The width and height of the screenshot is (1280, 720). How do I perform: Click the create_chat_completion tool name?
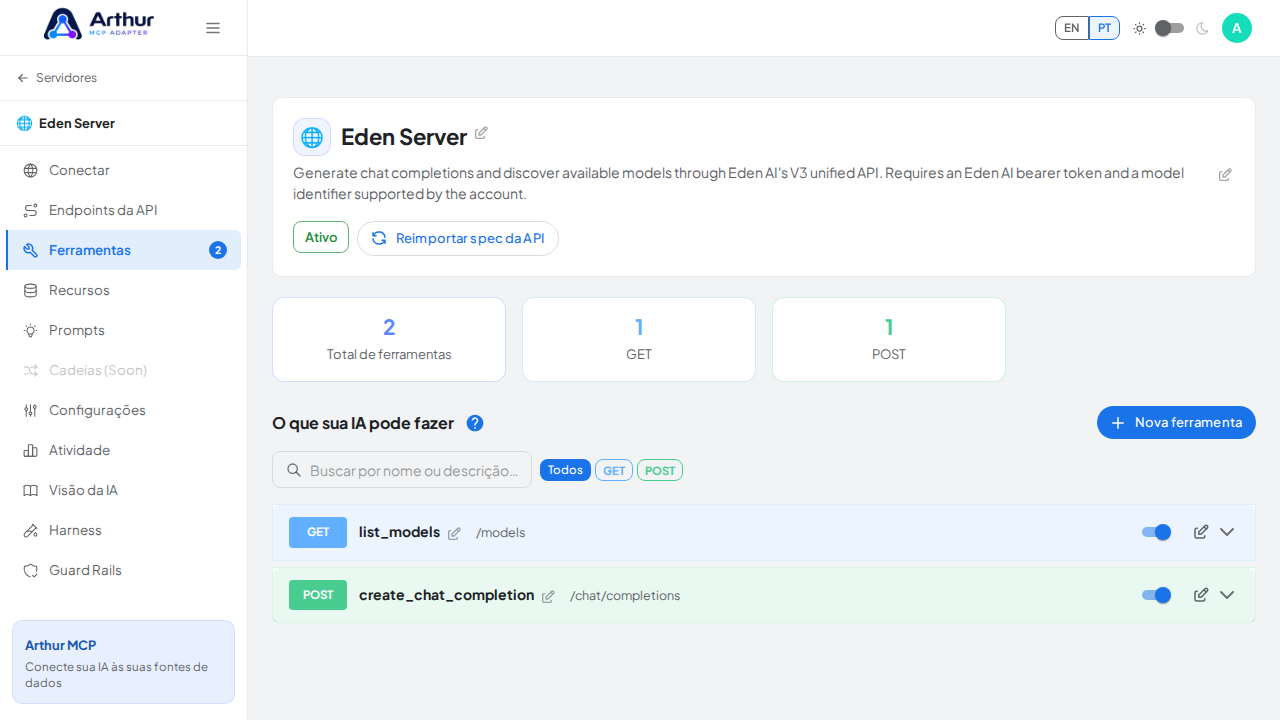tap(446, 595)
